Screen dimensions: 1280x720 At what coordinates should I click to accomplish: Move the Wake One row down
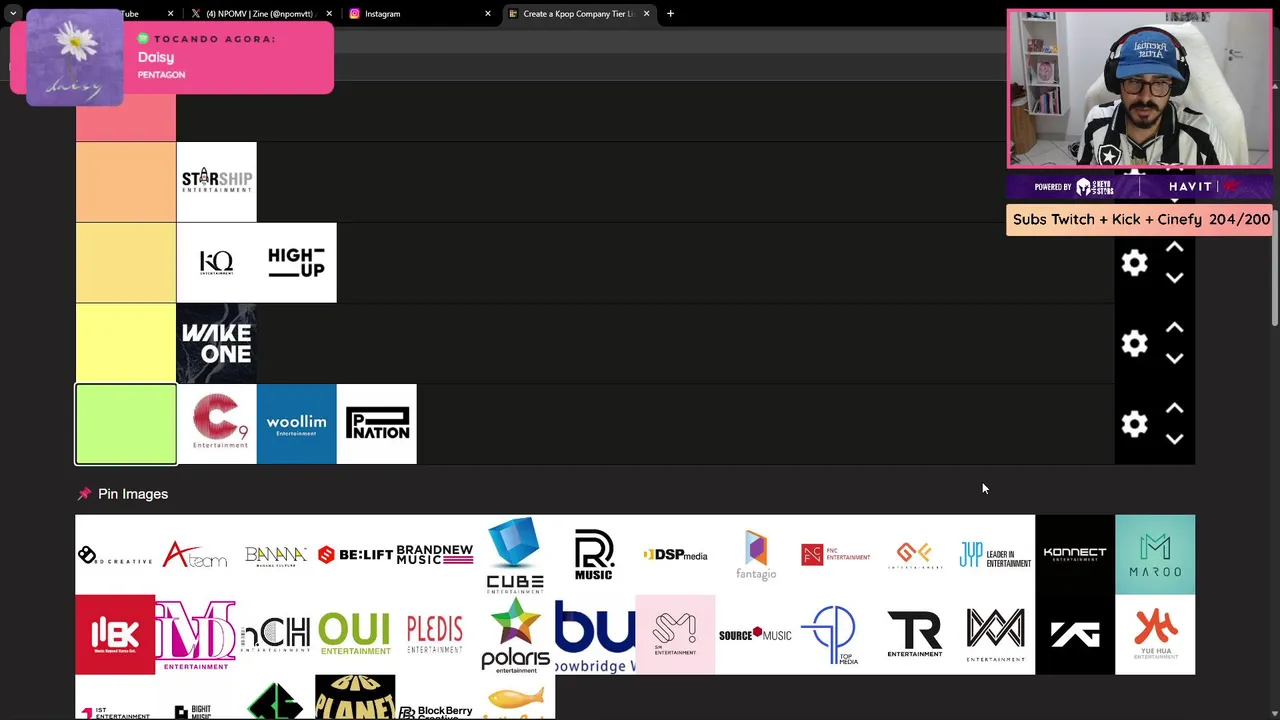[x=1175, y=358]
